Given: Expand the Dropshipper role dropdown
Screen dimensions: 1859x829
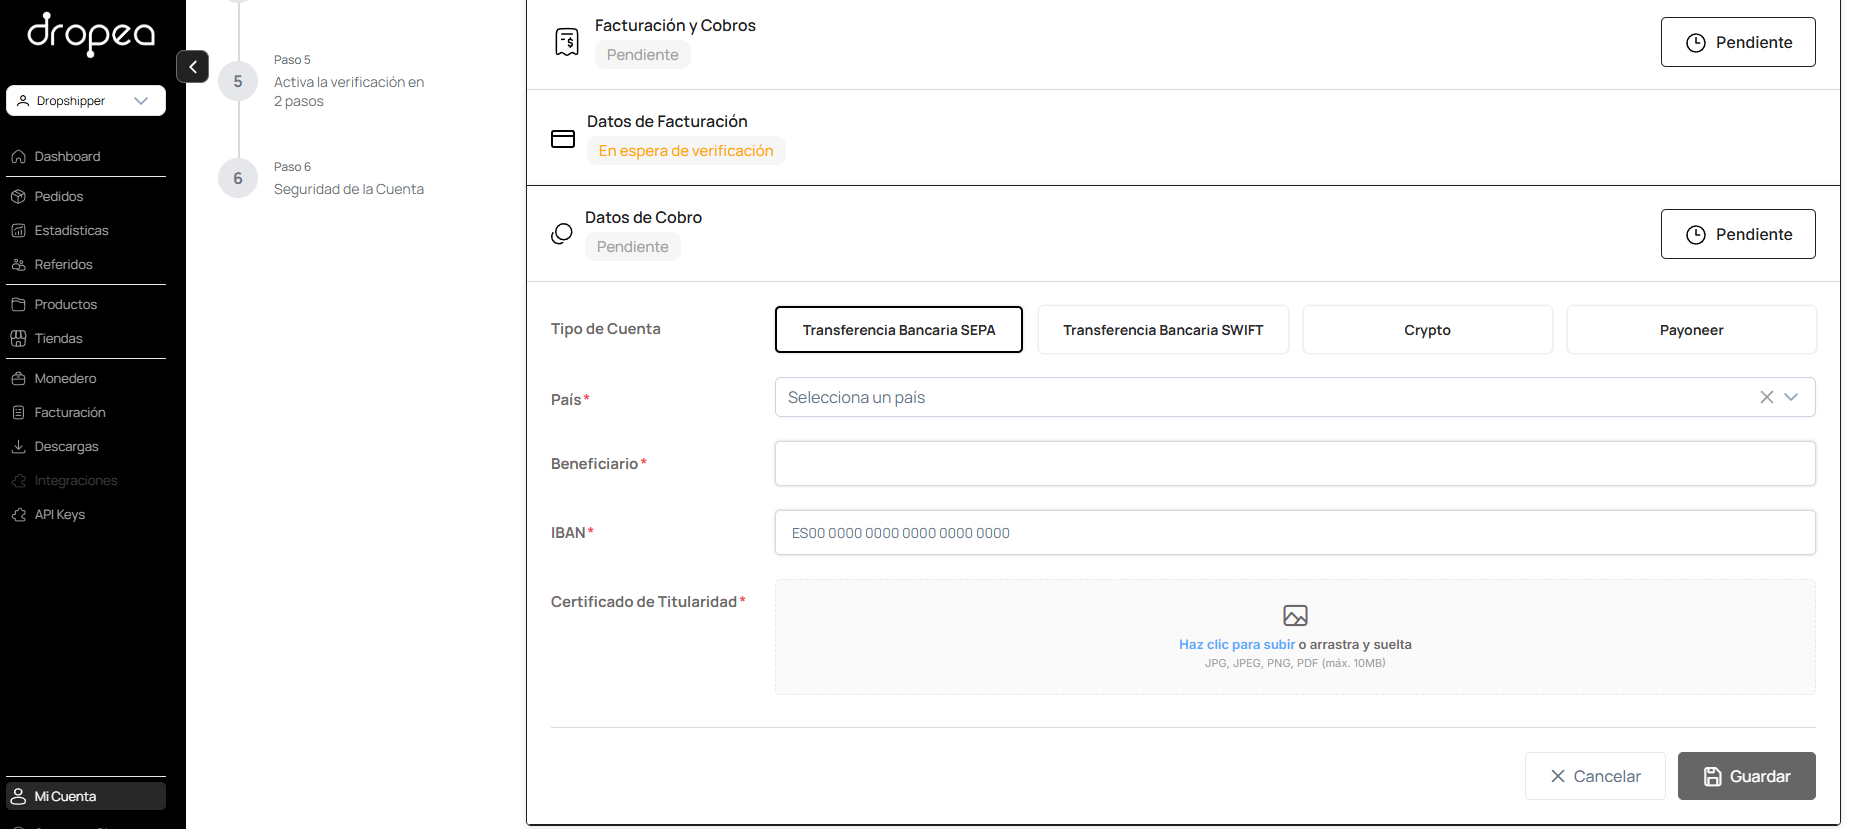Looking at the screenshot, I should (x=86, y=101).
